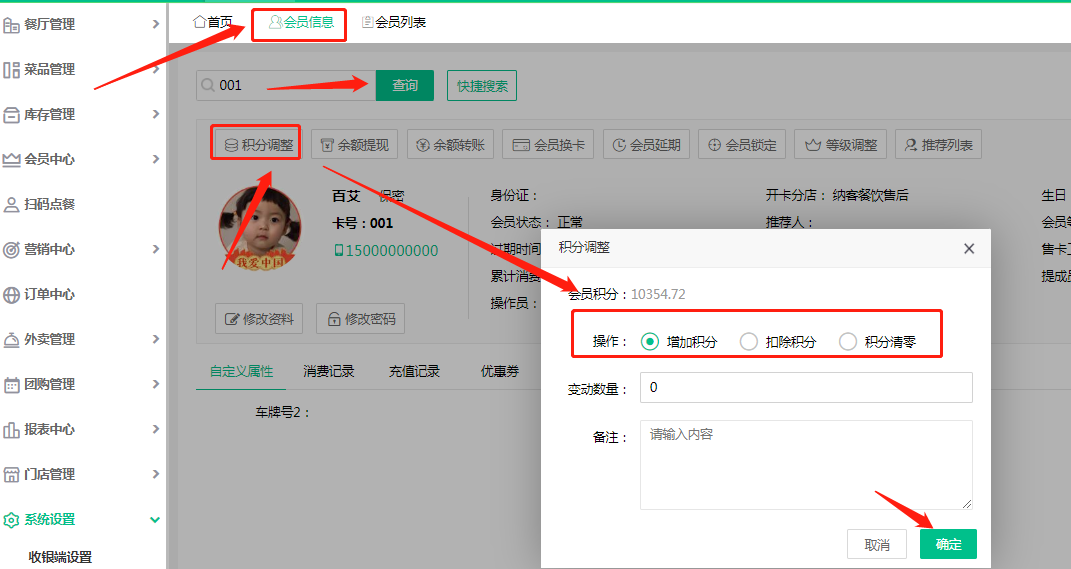Select 扣除积分 radio option
This screenshot has height=569, width=1071.
tap(749, 342)
